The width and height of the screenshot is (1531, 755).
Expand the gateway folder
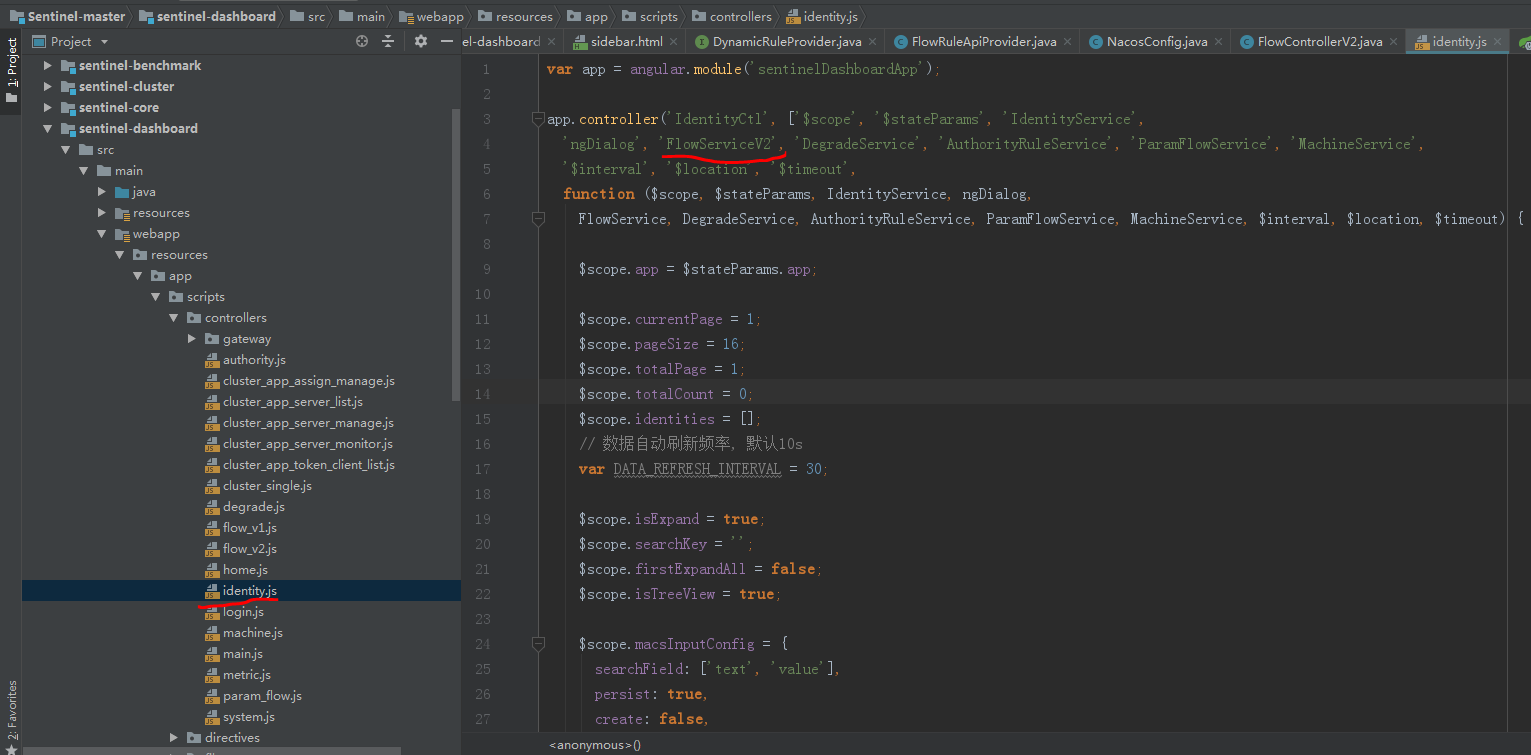(192, 339)
